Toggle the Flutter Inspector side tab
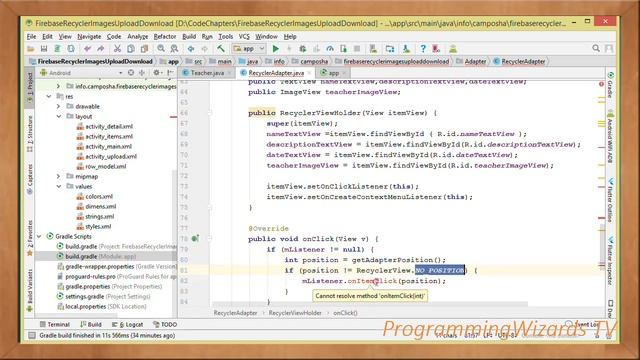Viewport: 640px width, 360px height. pos(610,261)
